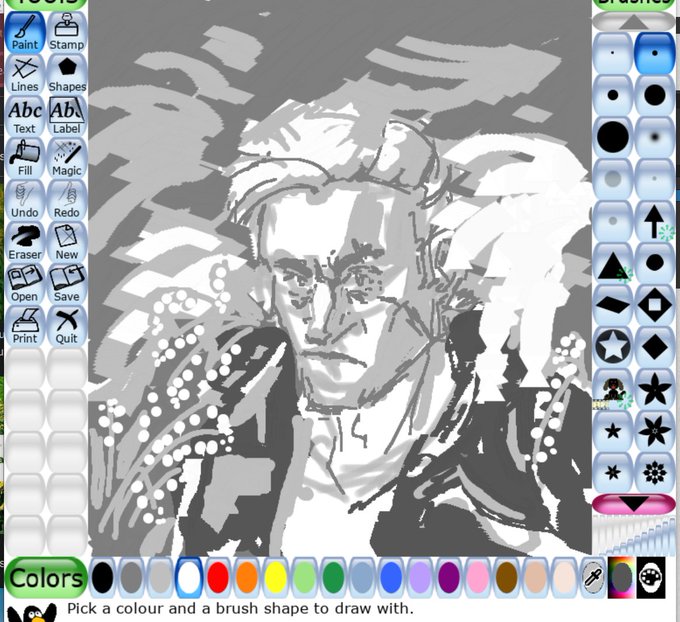Screen dimensions: 680x622
Task: Pick the six-petal flower brush
Action: [x=654, y=431]
